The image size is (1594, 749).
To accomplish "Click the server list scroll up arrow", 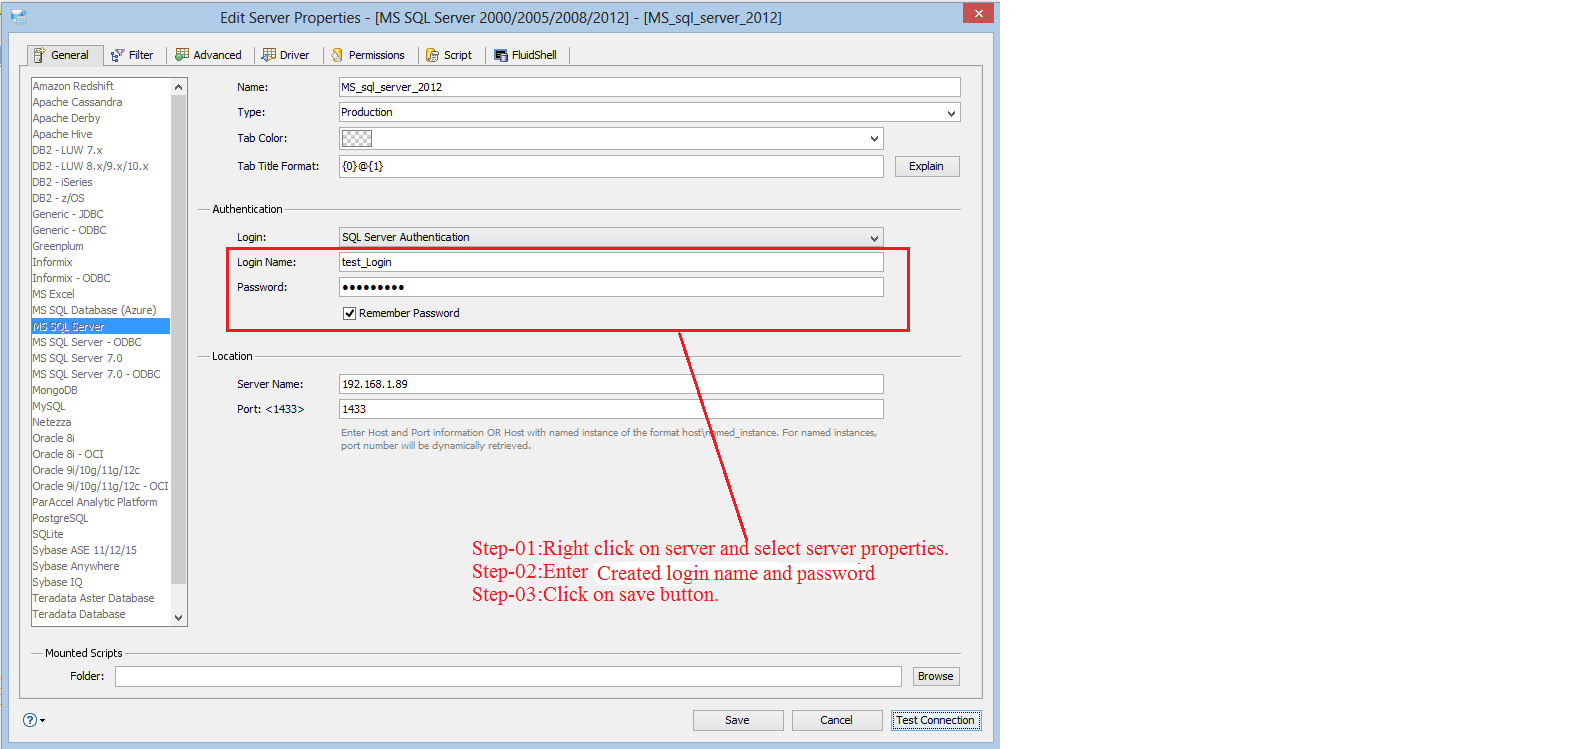I will tap(179, 87).
